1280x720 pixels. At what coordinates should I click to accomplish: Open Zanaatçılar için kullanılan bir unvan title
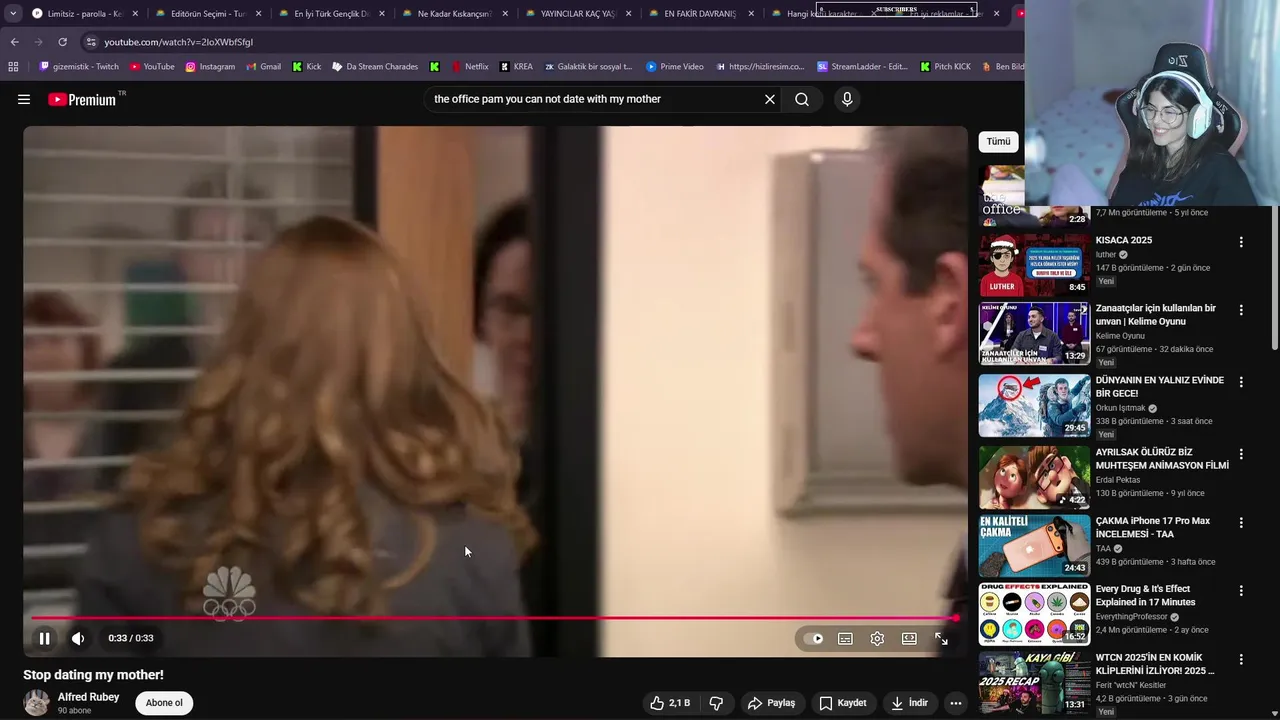pyautogui.click(x=1156, y=315)
